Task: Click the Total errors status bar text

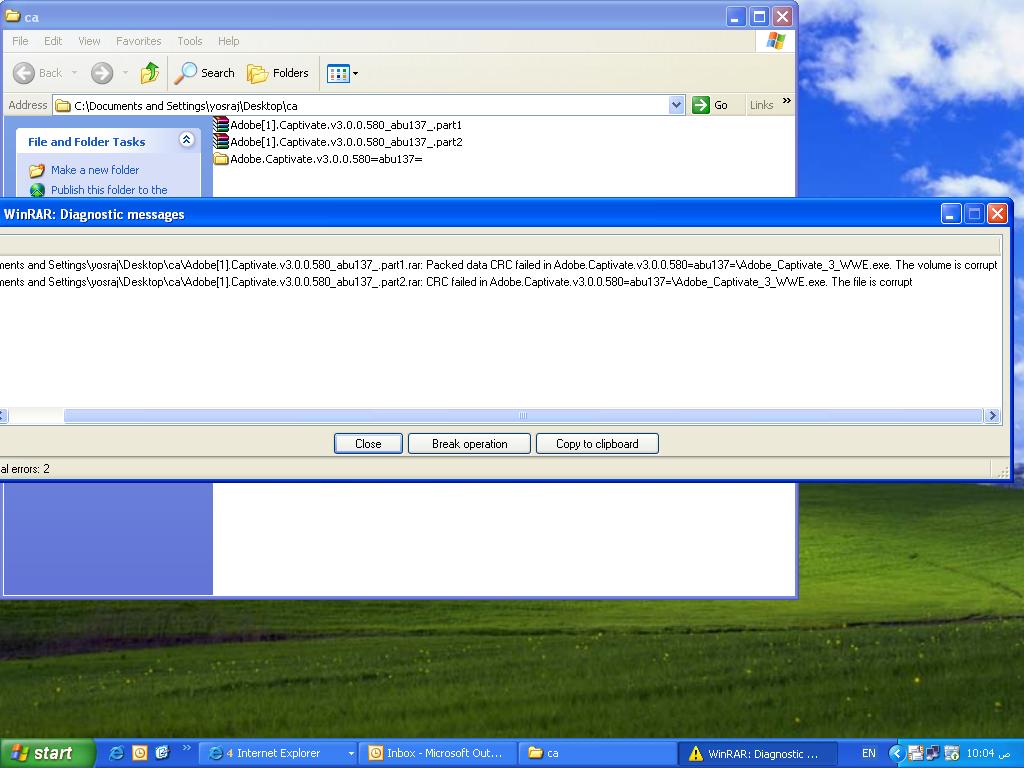Action: pos(25,469)
